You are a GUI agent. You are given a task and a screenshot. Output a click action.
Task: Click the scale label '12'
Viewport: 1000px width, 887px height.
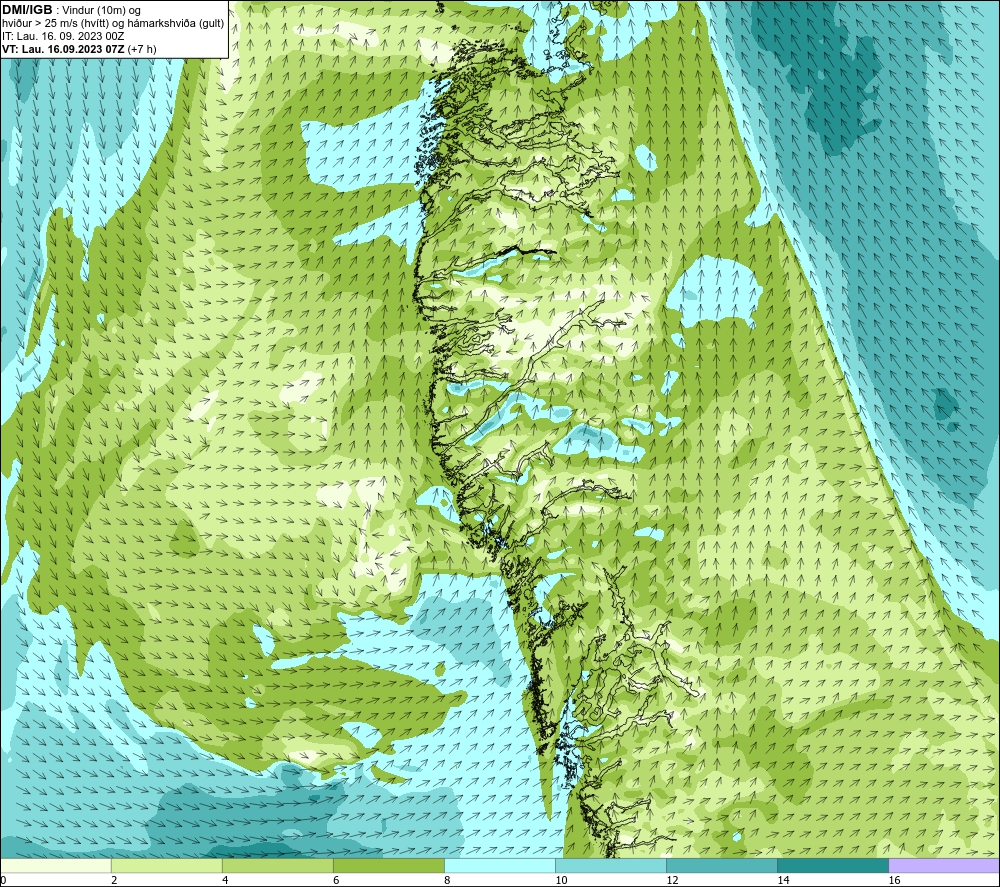672,880
